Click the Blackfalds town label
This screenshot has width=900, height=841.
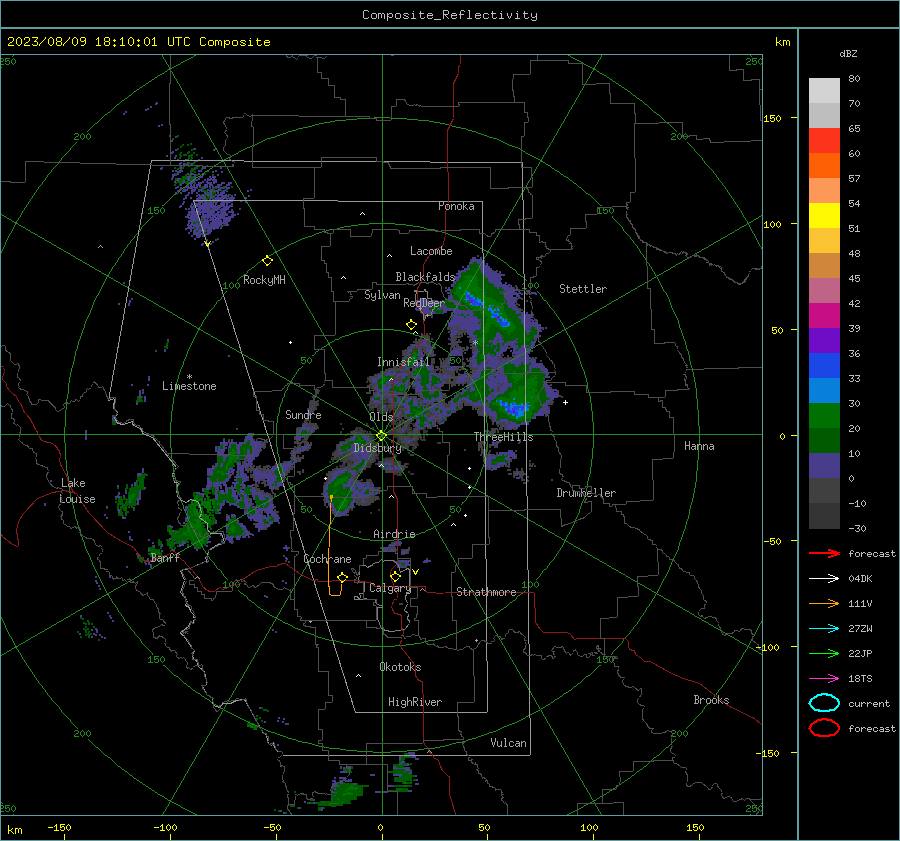(425, 277)
